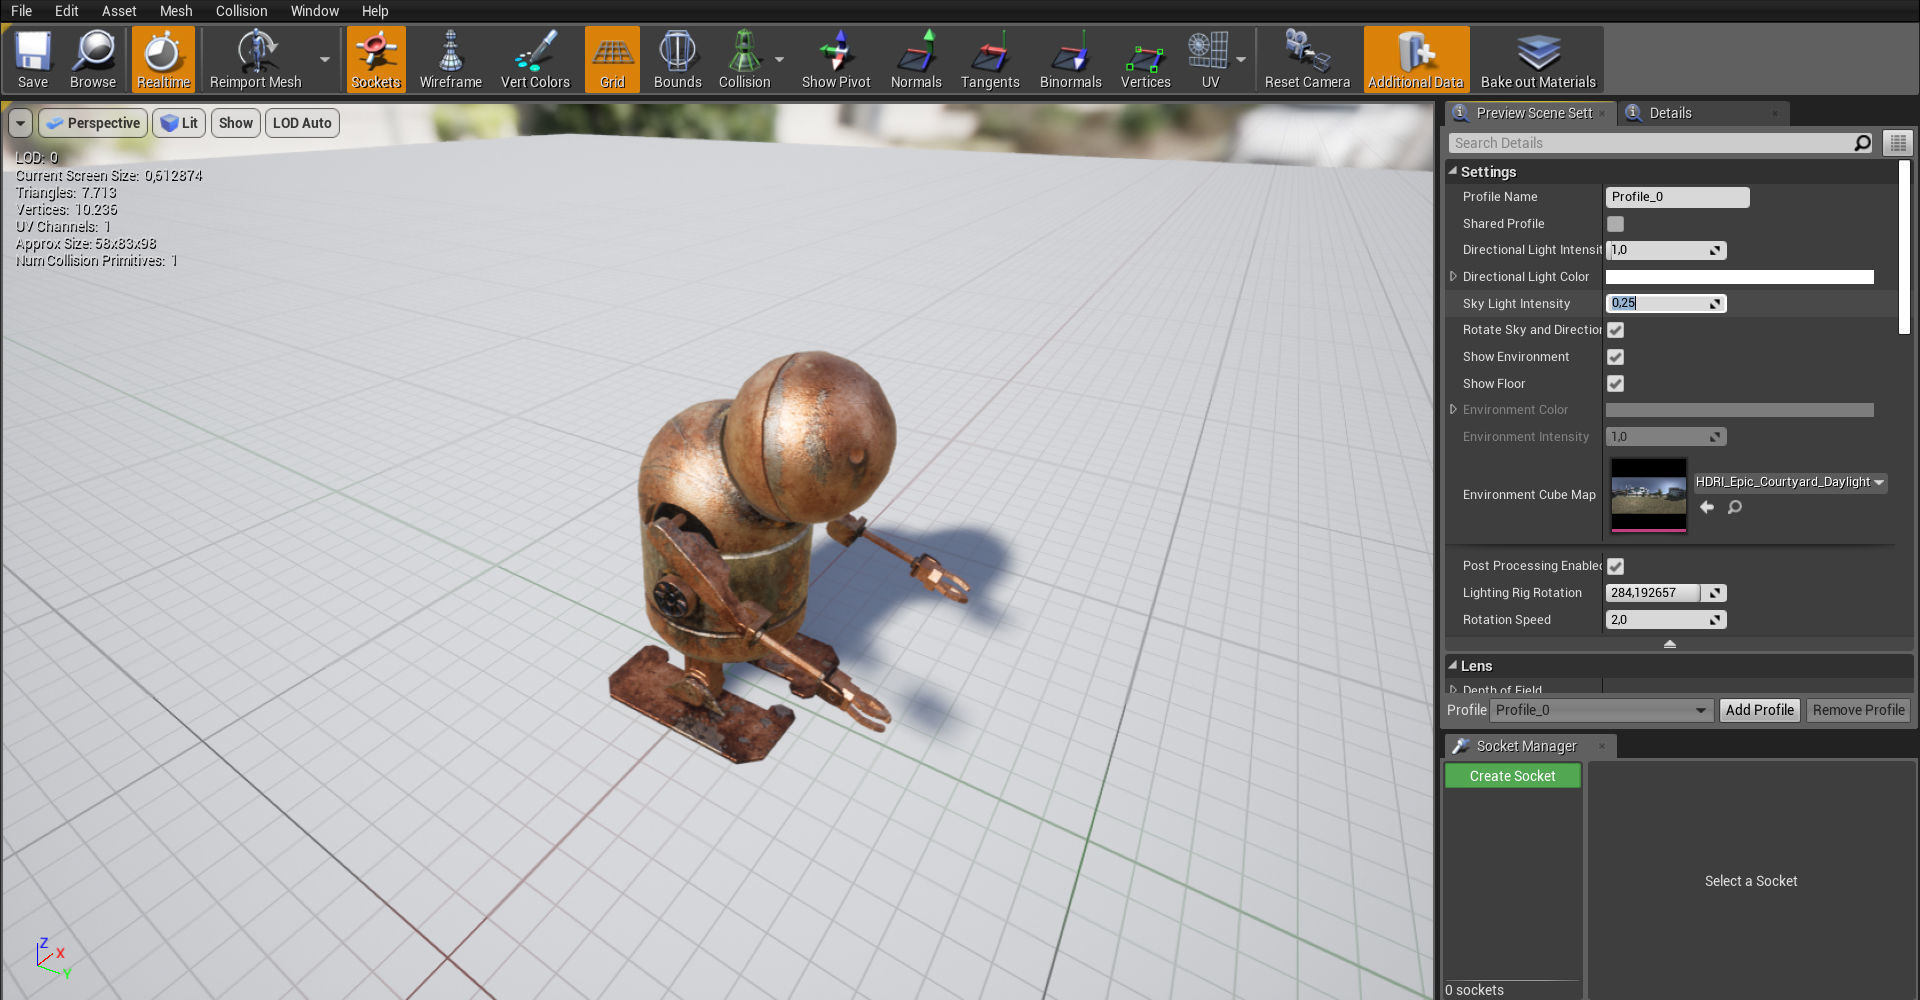Click Directional Light Intensity value field
This screenshot has height=1000, width=1920.
(1657, 250)
